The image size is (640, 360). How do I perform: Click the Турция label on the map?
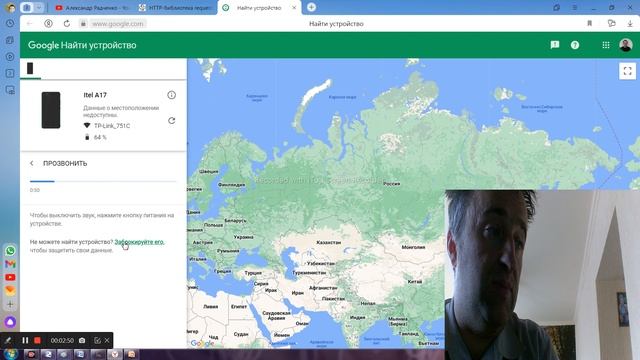pos(253,273)
